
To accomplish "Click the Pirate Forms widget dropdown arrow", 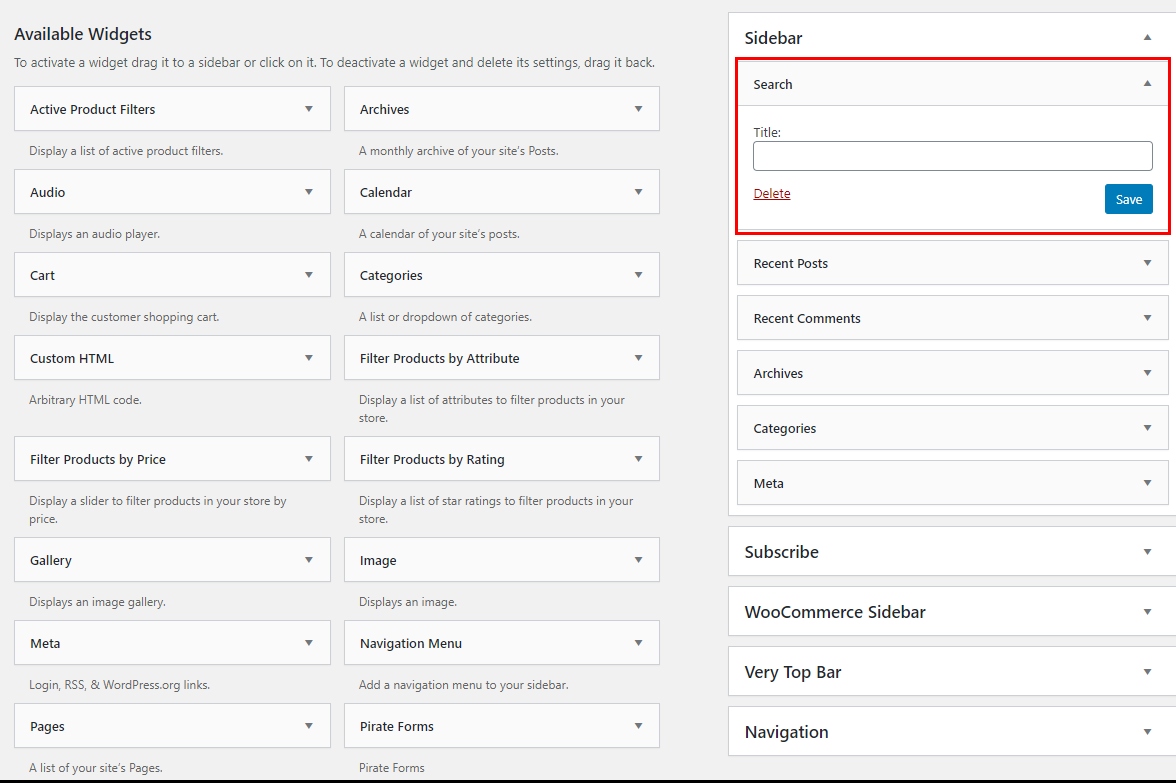I will pyautogui.click(x=638, y=725).
